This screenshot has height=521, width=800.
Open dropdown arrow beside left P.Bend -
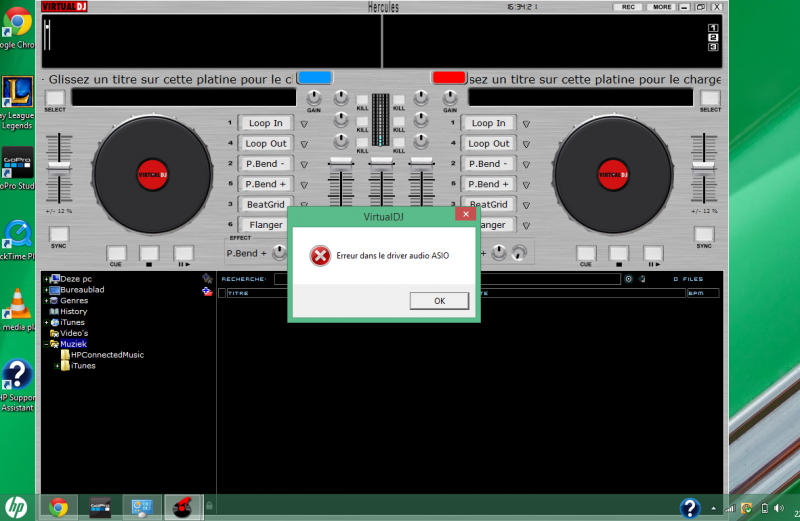click(304, 165)
